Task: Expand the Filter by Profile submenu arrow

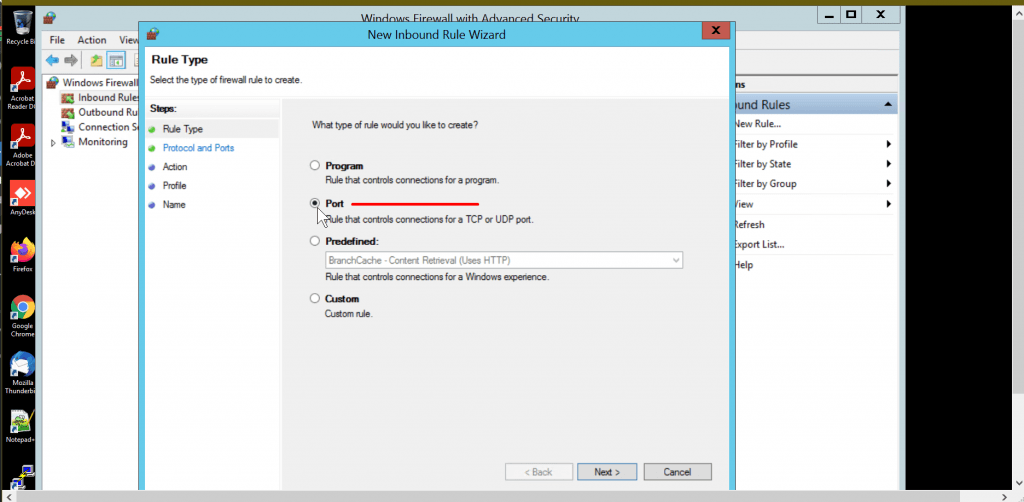Action: pos(888,144)
